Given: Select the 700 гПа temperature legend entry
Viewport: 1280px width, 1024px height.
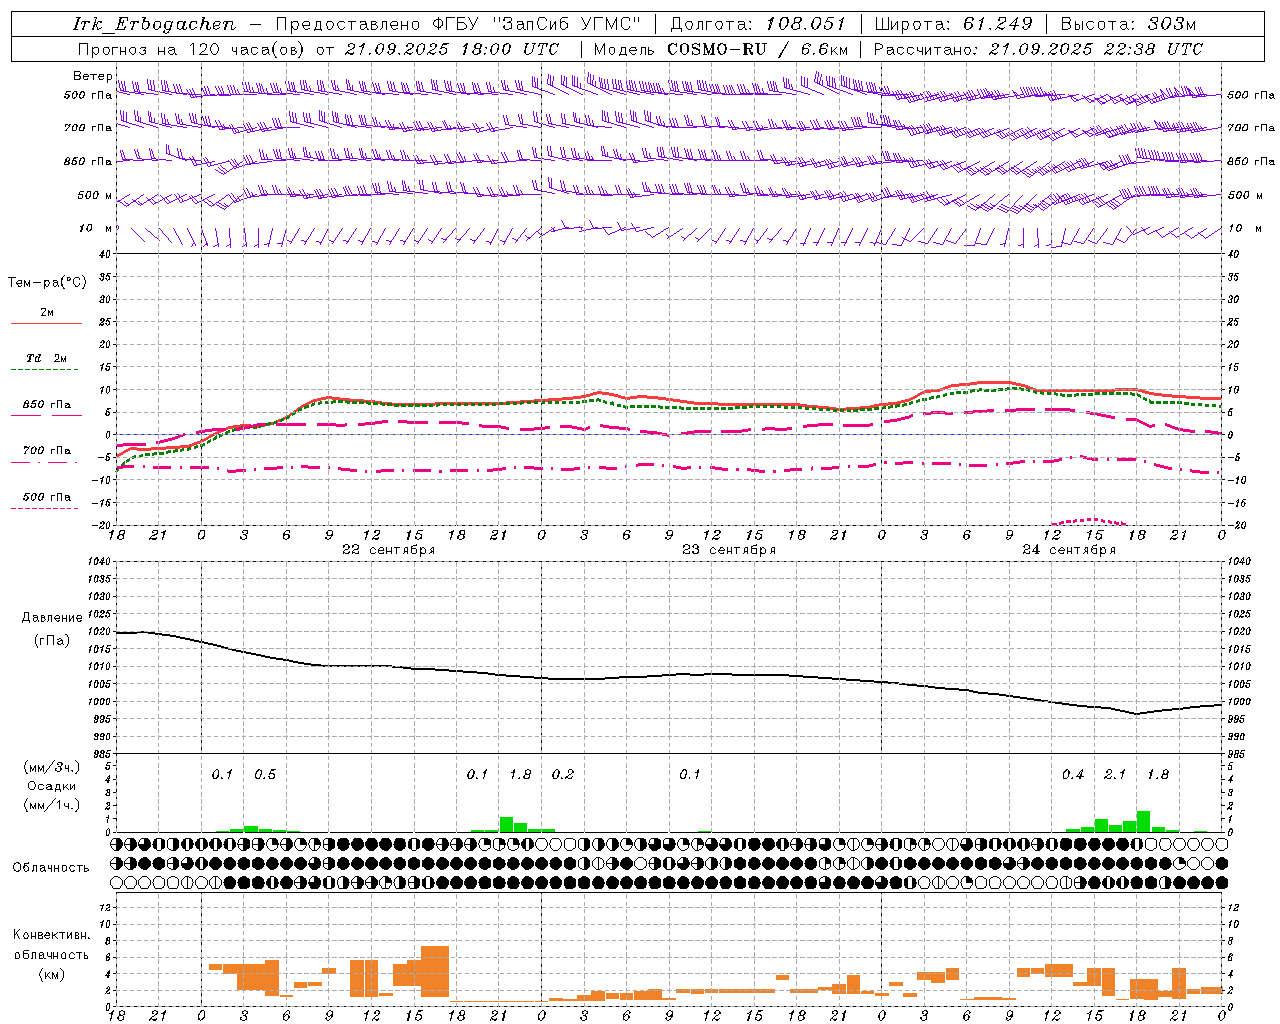Looking at the screenshot, I should (x=47, y=451).
